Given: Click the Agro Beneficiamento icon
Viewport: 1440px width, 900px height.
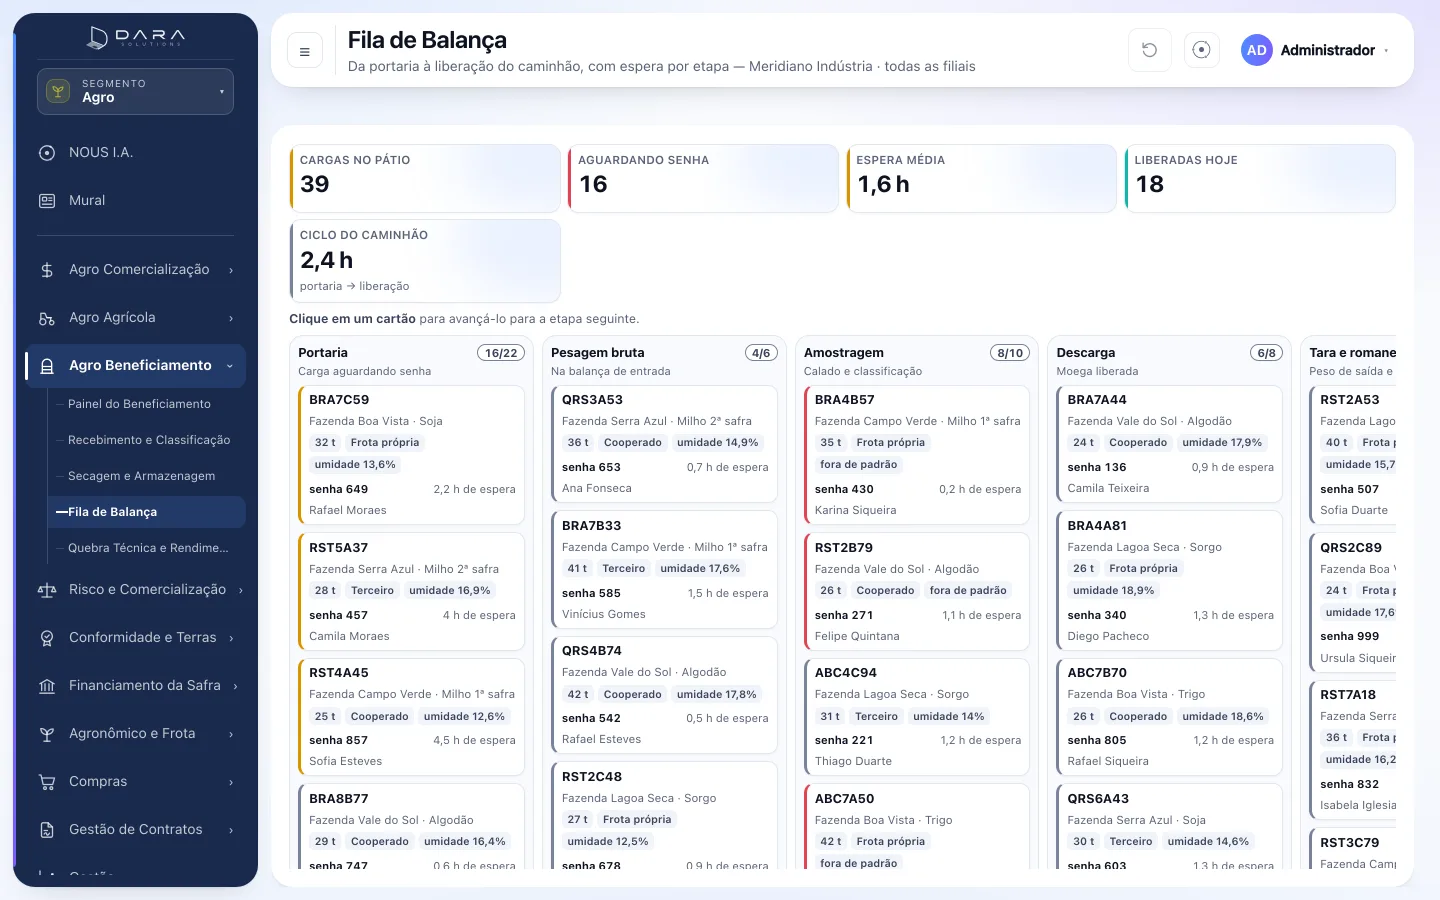Looking at the screenshot, I should (x=47, y=366).
